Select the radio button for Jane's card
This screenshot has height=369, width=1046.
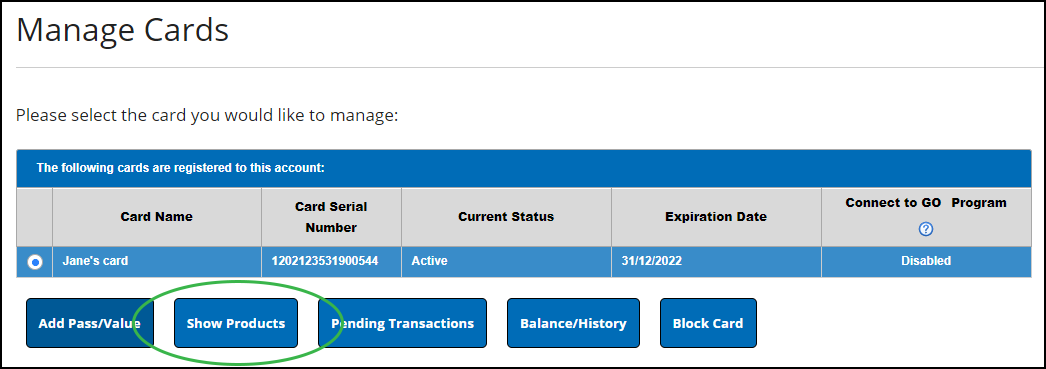tap(35, 262)
